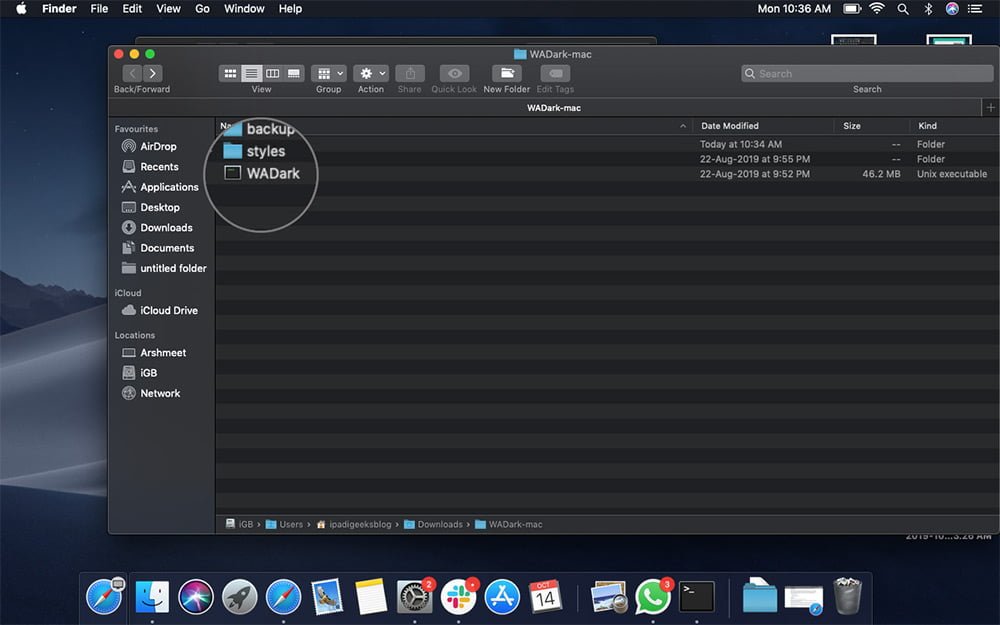Open the Group dropdown
This screenshot has width=1000, height=625.
pos(329,73)
